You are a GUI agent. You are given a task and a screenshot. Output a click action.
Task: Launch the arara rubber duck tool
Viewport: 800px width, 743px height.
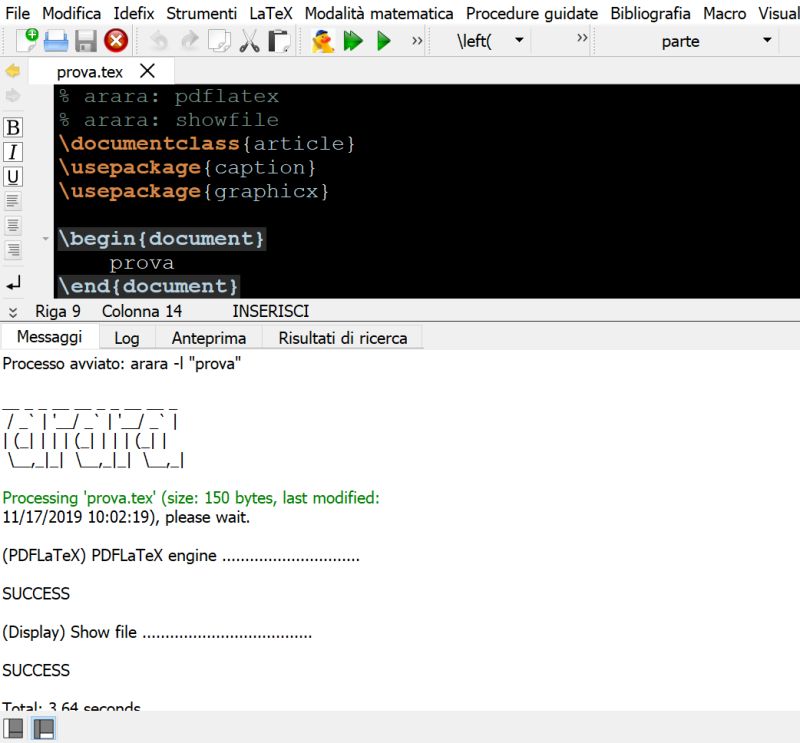pyautogui.click(x=323, y=41)
